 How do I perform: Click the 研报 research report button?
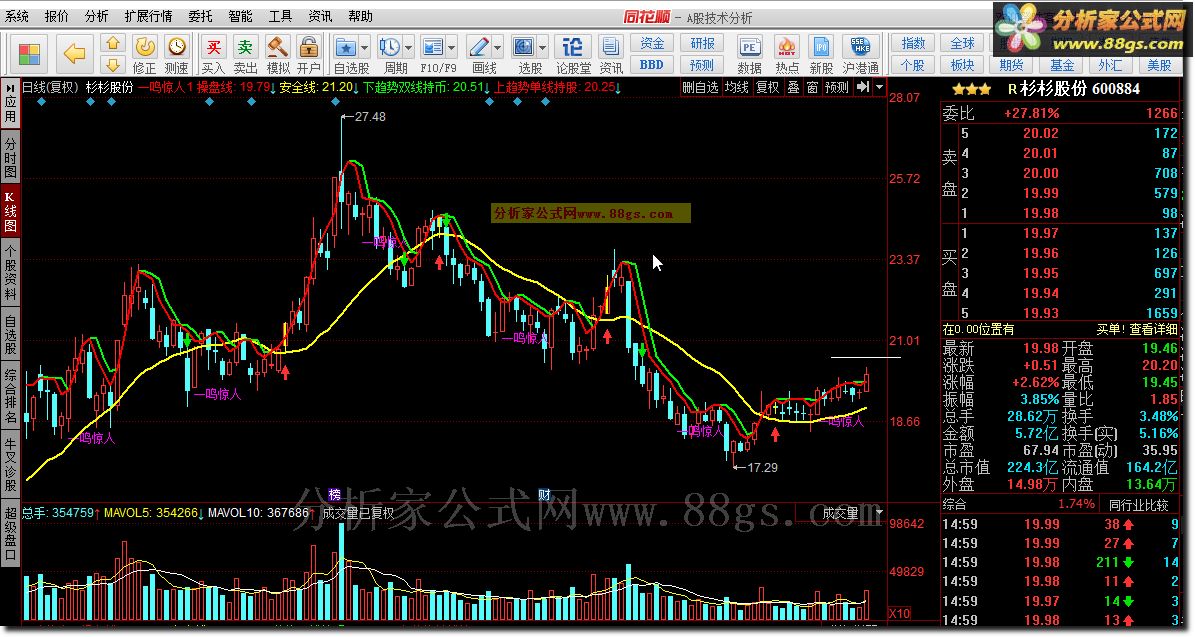[702, 43]
